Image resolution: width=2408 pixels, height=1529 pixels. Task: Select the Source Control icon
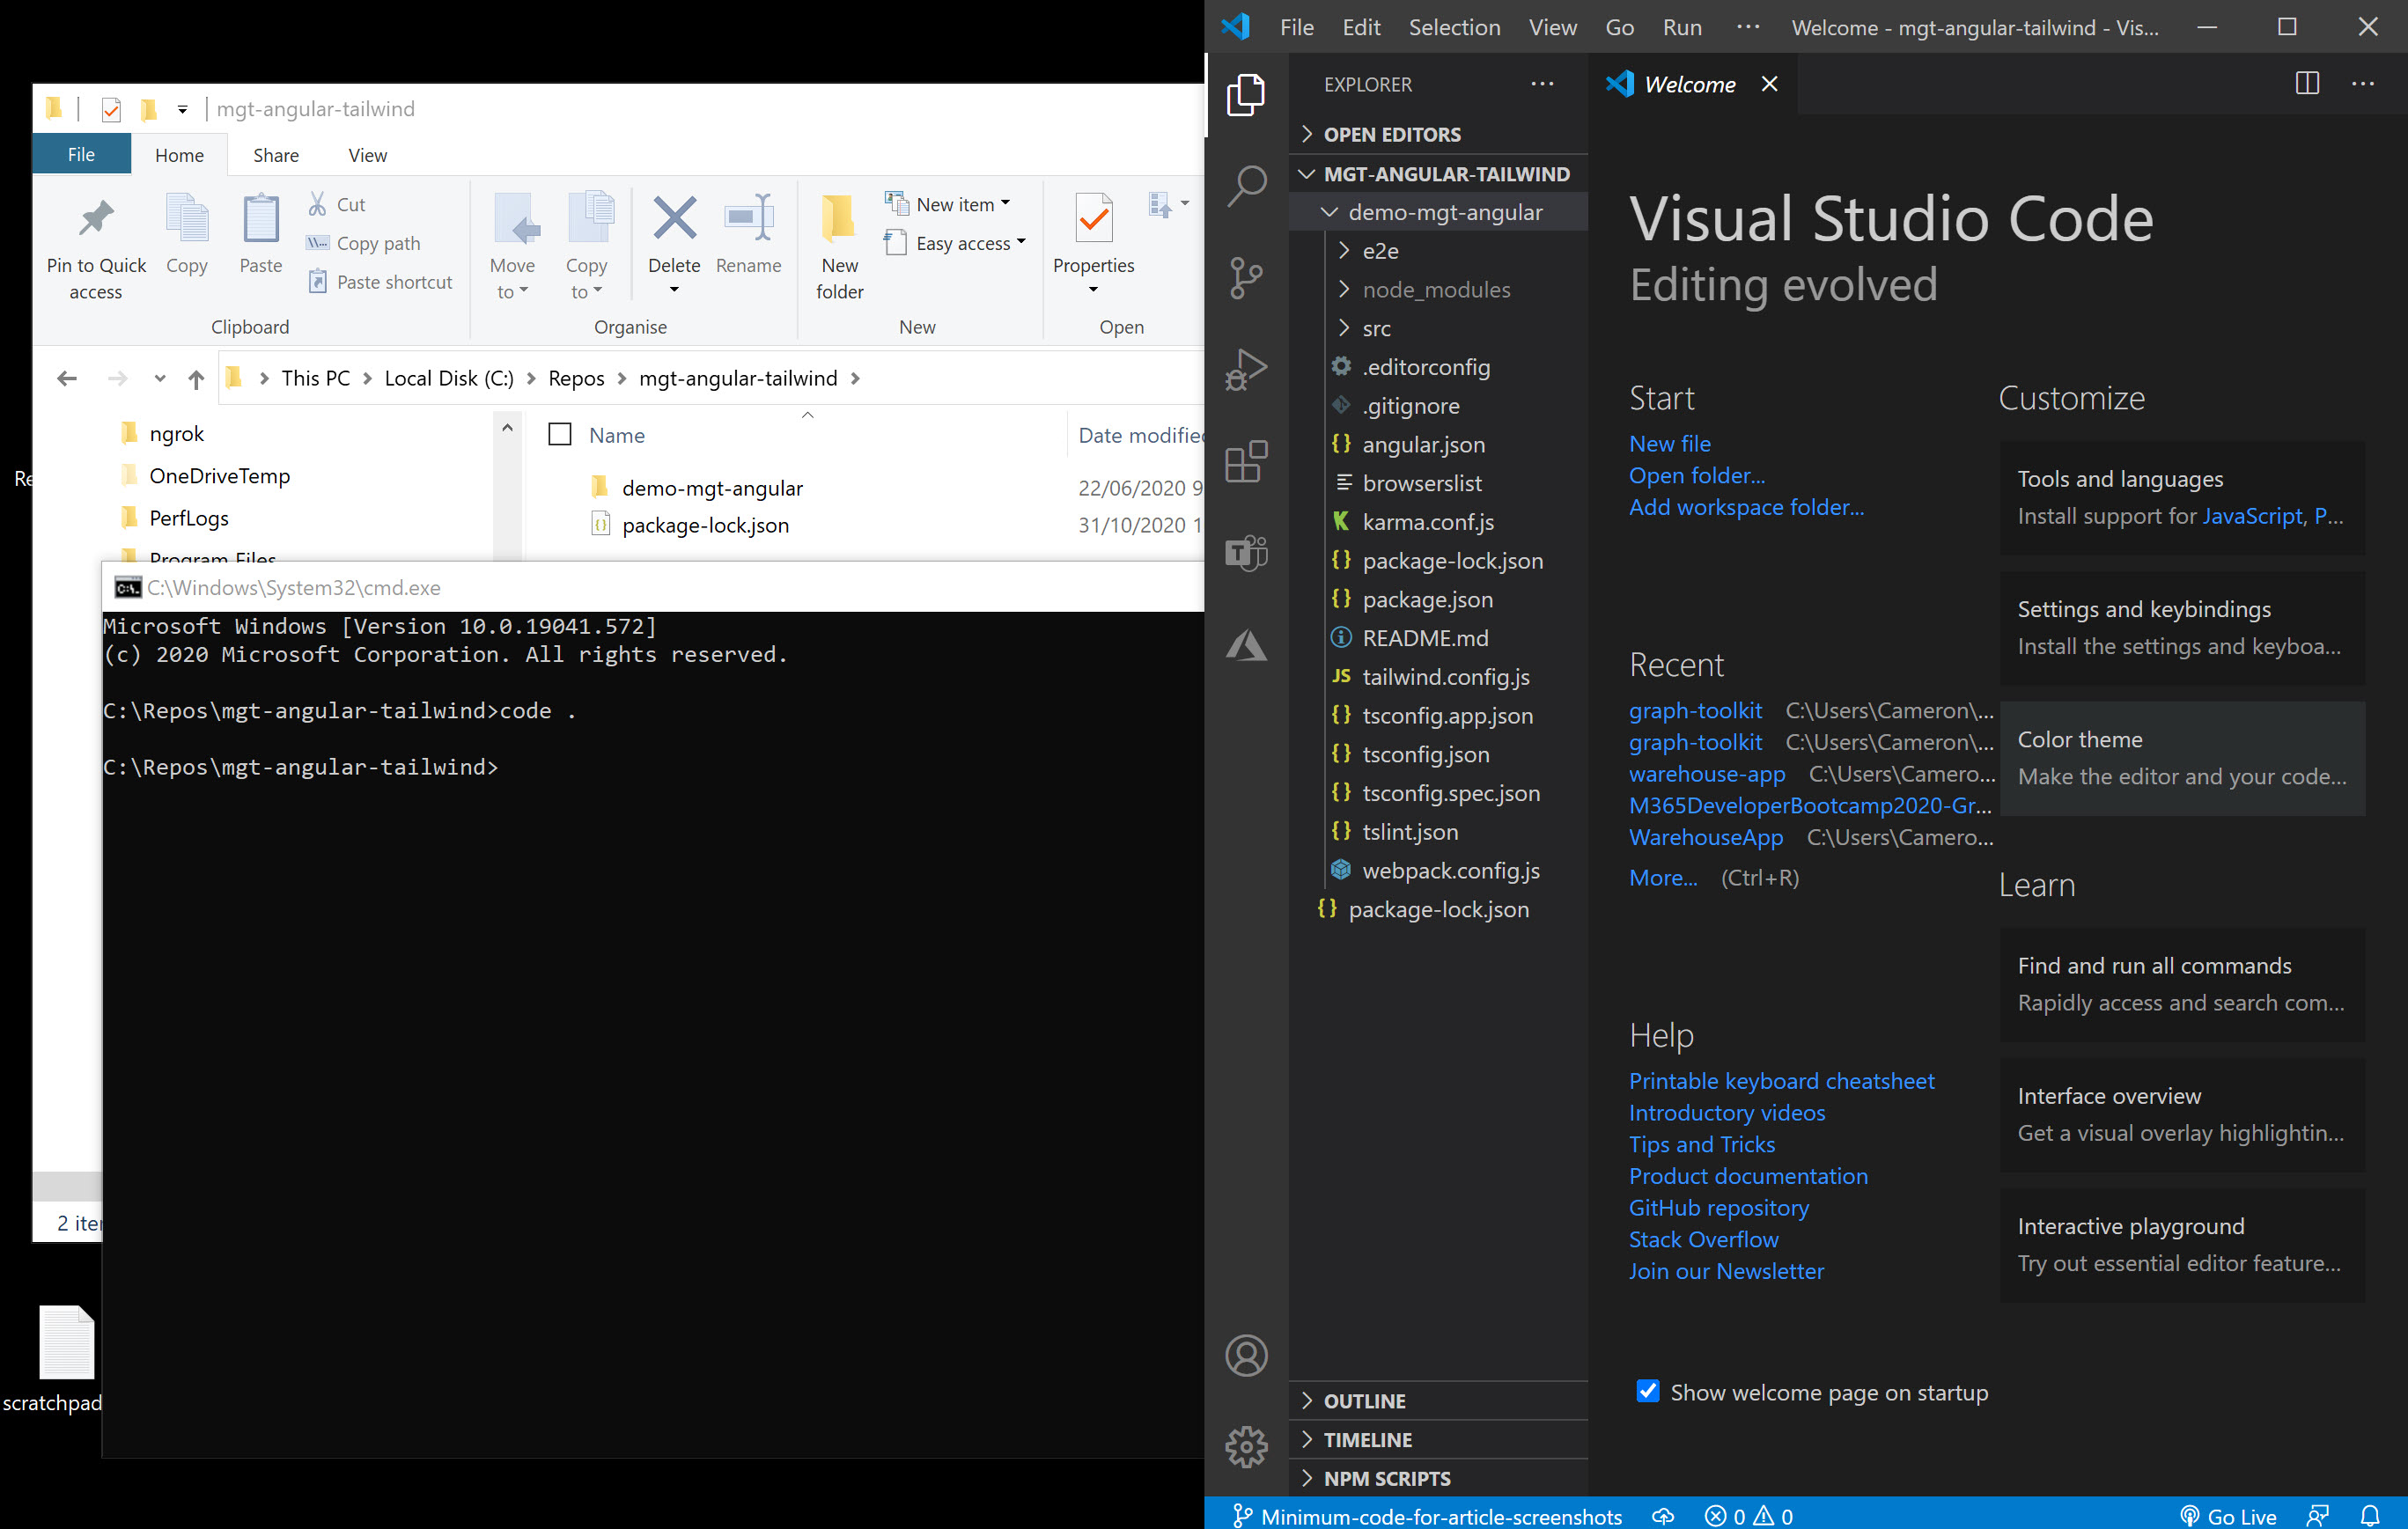click(1247, 277)
